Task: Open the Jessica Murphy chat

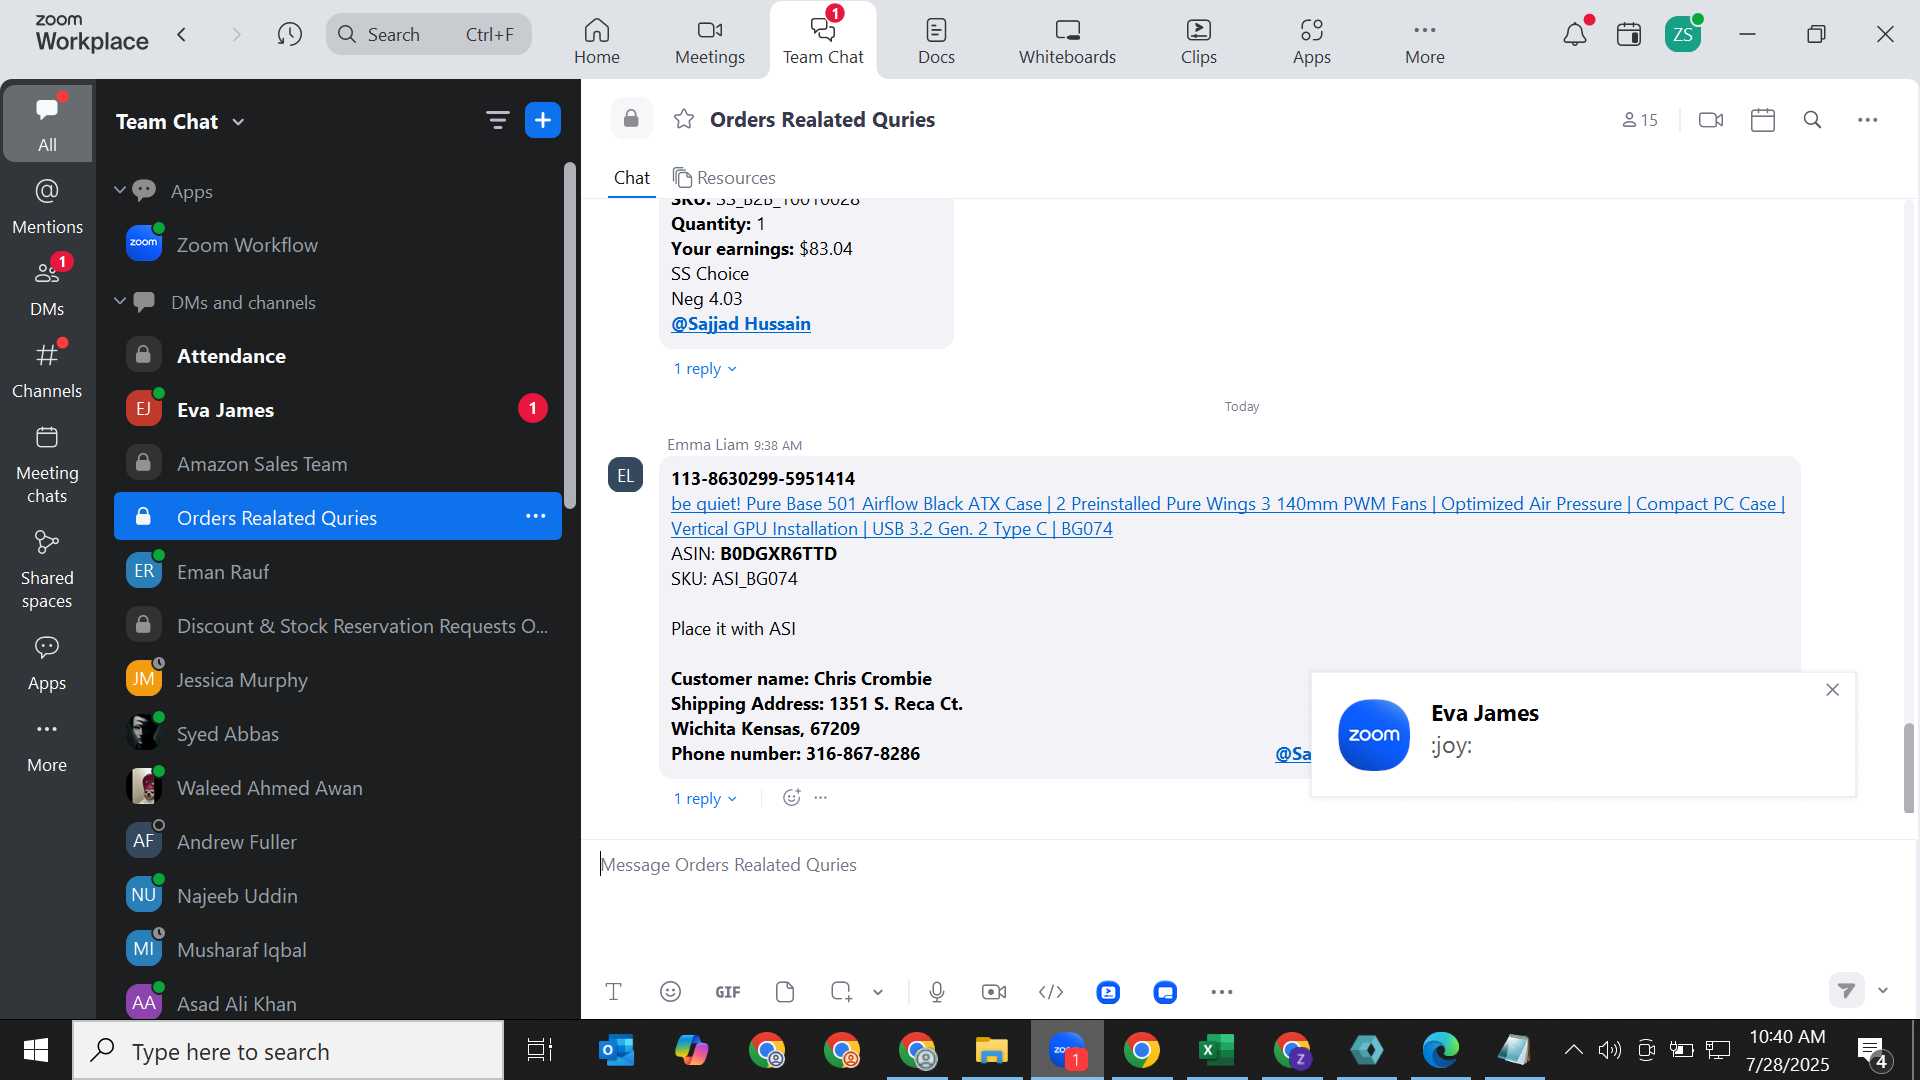Action: click(338, 680)
